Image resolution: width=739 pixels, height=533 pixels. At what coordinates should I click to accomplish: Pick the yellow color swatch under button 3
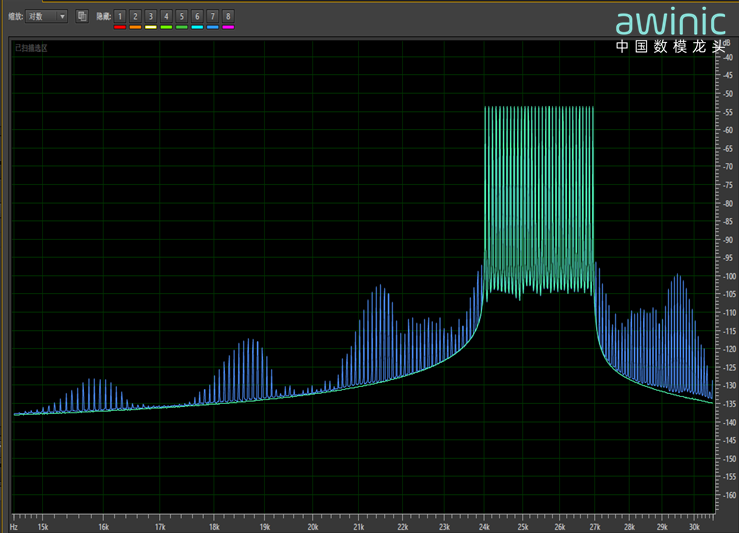click(x=150, y=27)
